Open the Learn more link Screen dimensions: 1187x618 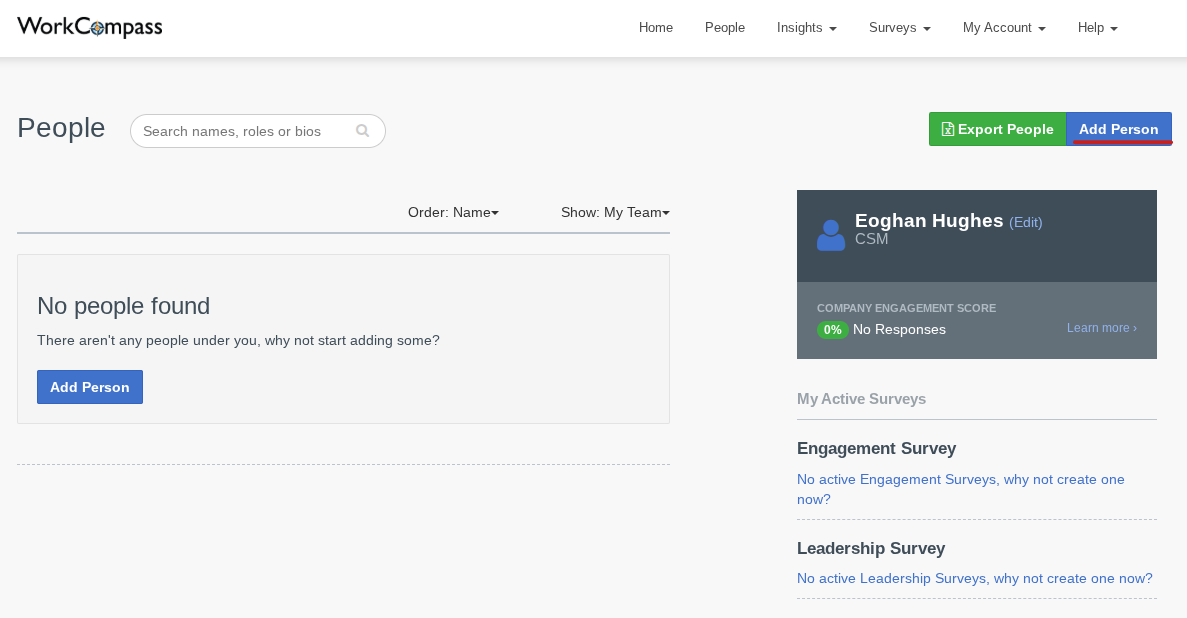1101,328
